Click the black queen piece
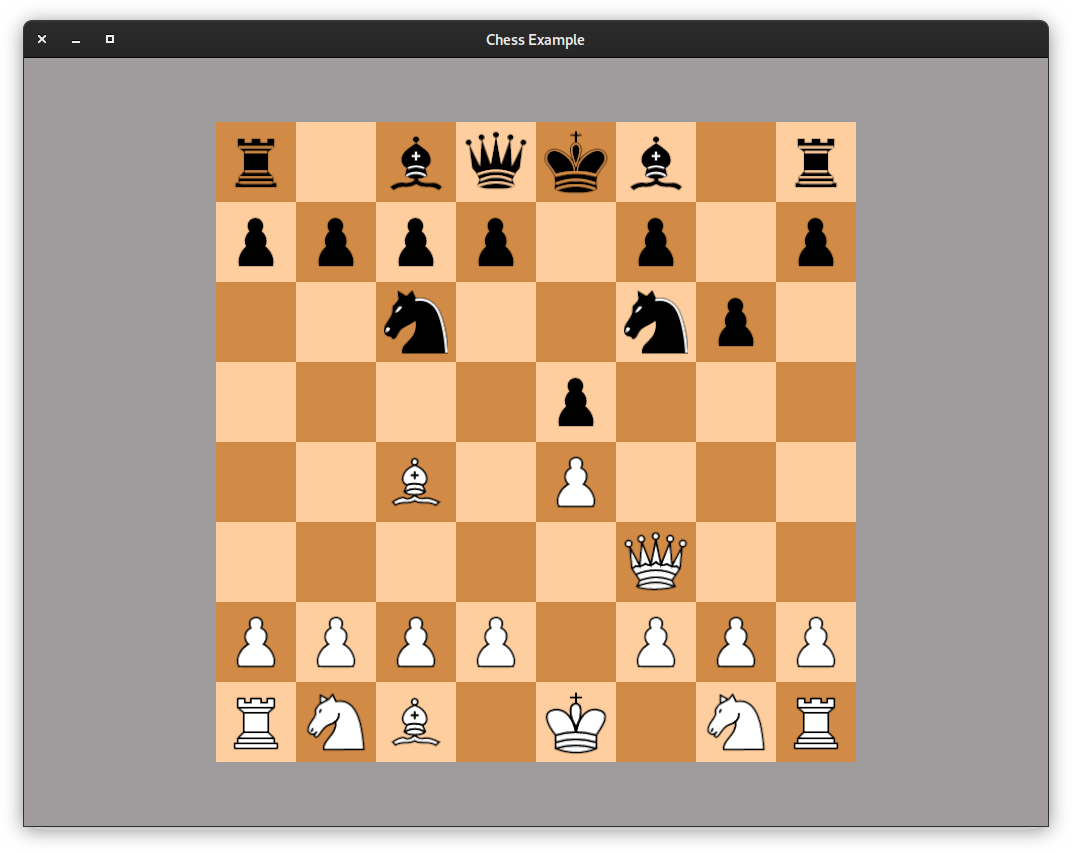 point(496,162)
